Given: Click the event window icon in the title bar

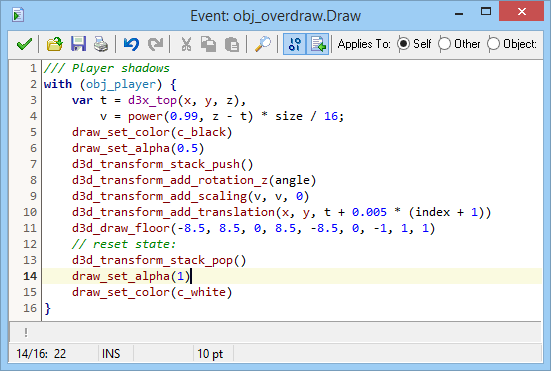Looking at the screenshot, I should 18,15.
